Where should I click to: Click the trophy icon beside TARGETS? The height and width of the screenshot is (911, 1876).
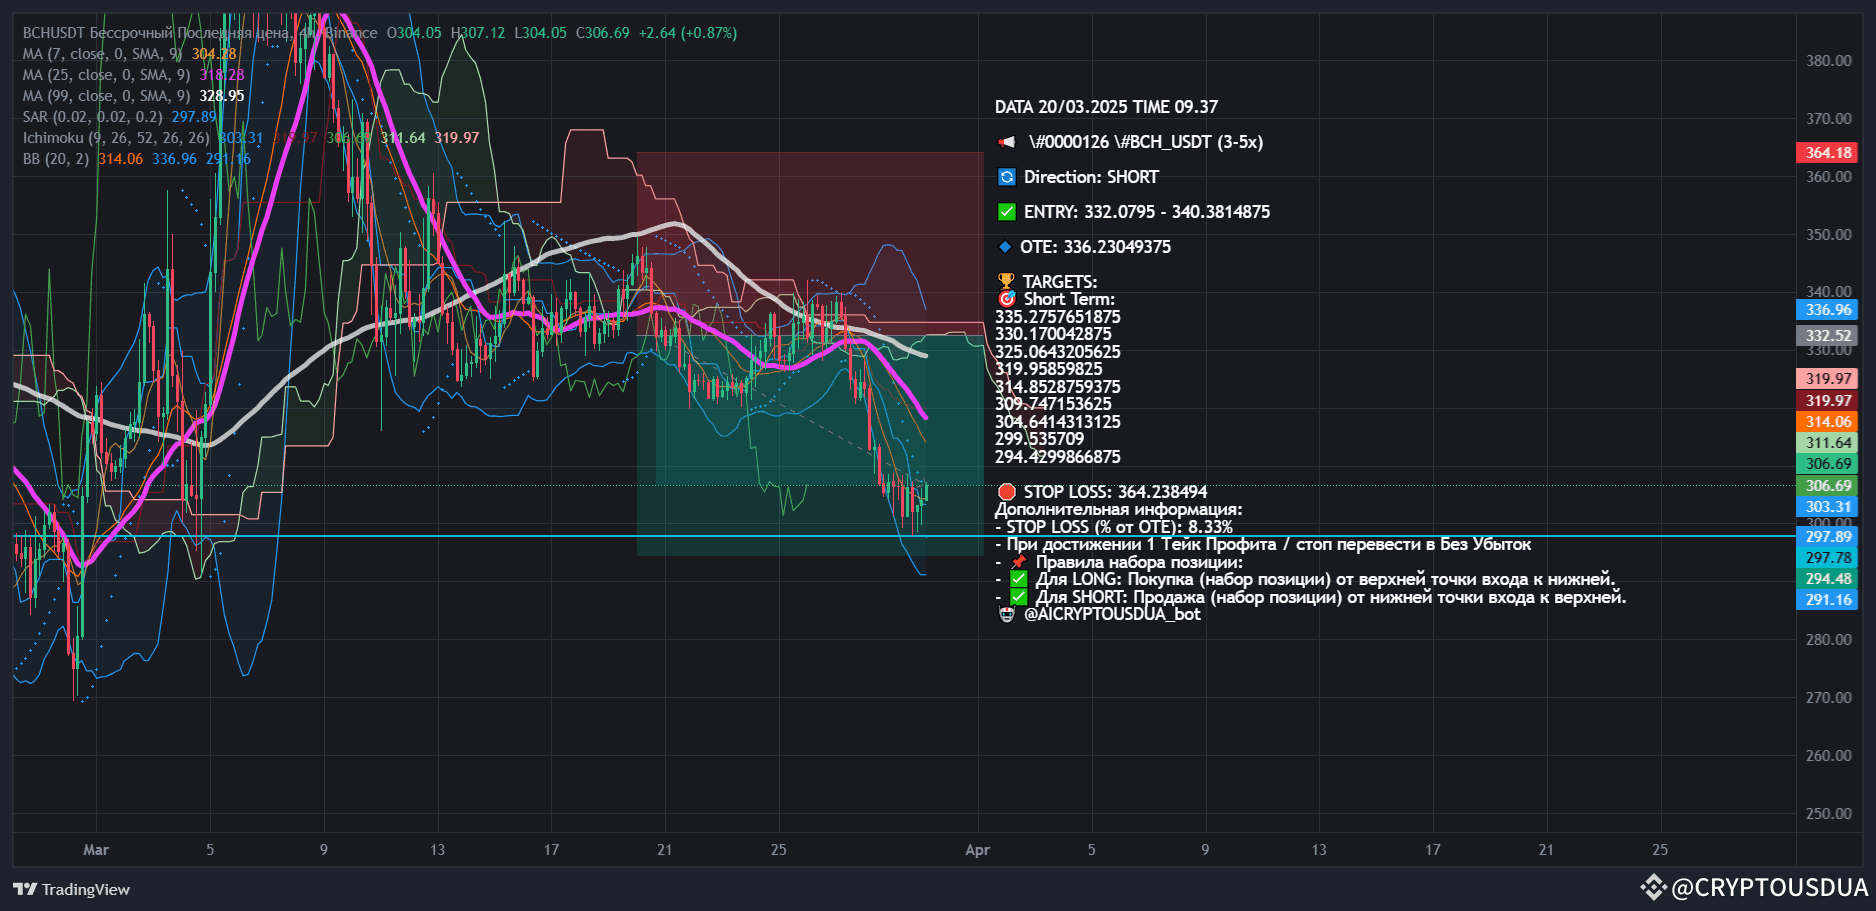coord(1006,281)
